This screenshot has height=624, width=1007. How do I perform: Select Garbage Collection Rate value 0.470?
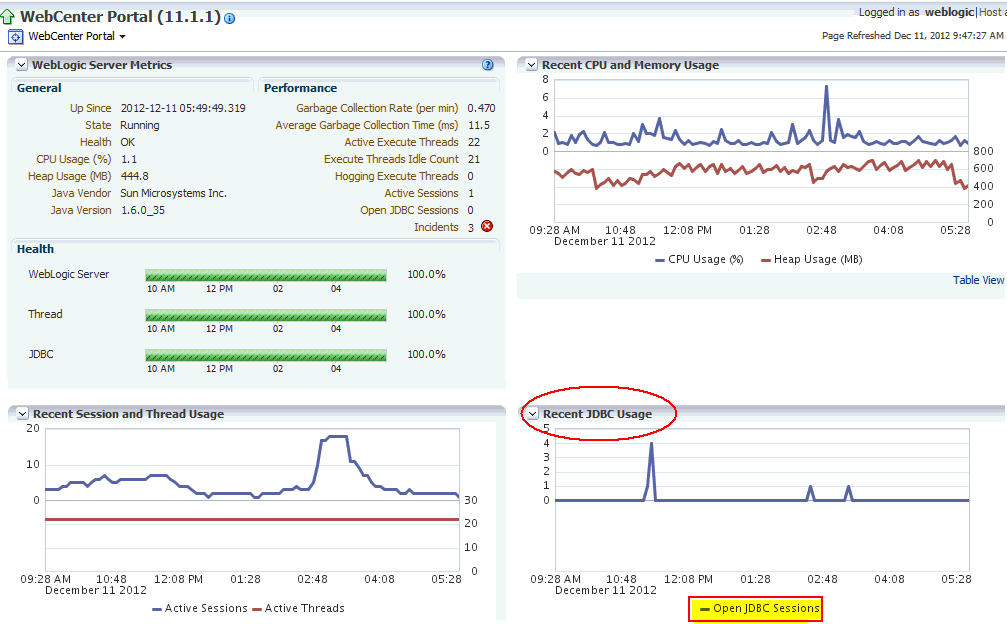click(481, 108)
